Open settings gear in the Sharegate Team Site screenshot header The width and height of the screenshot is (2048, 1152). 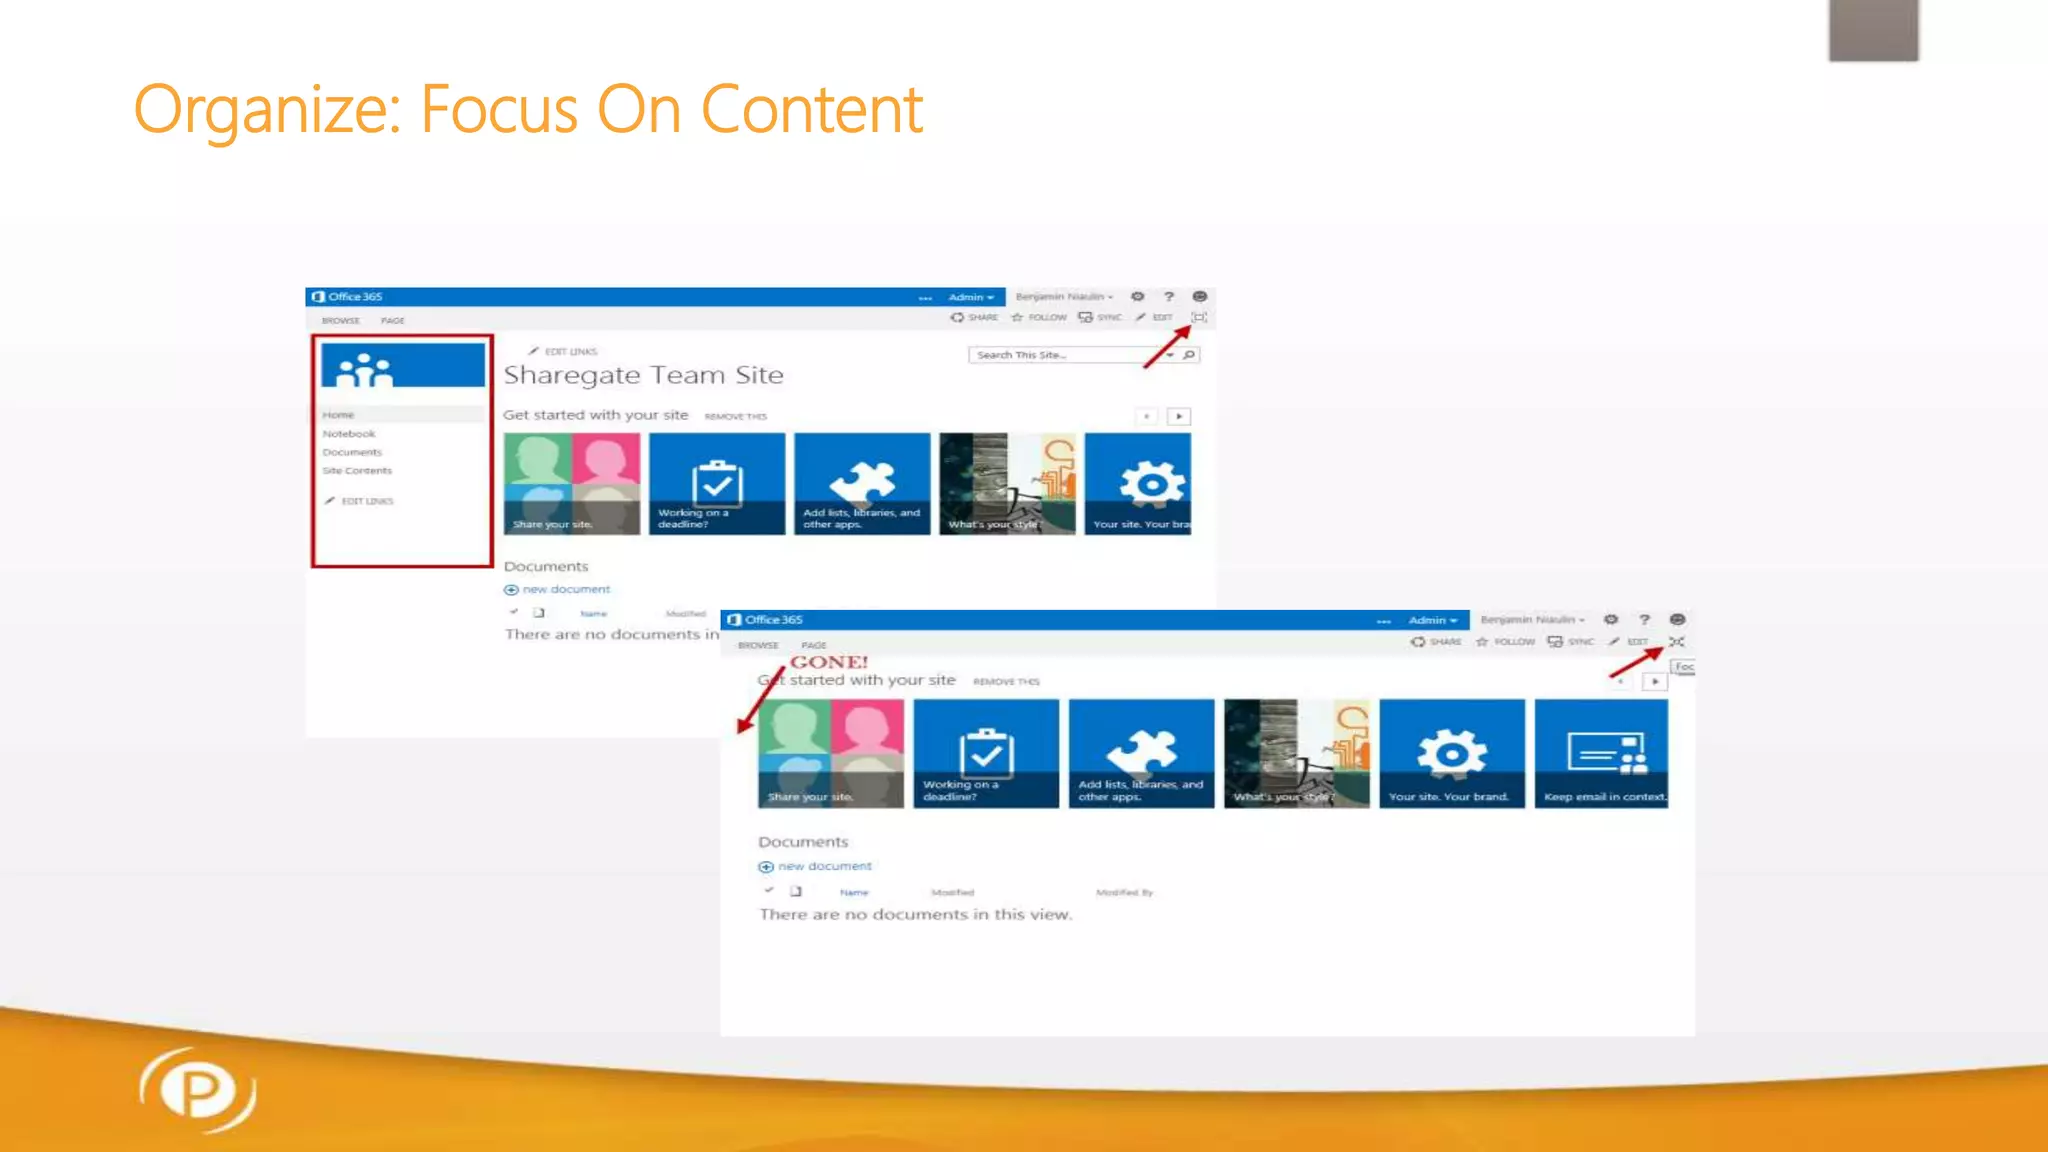(x=1137, y=297)
